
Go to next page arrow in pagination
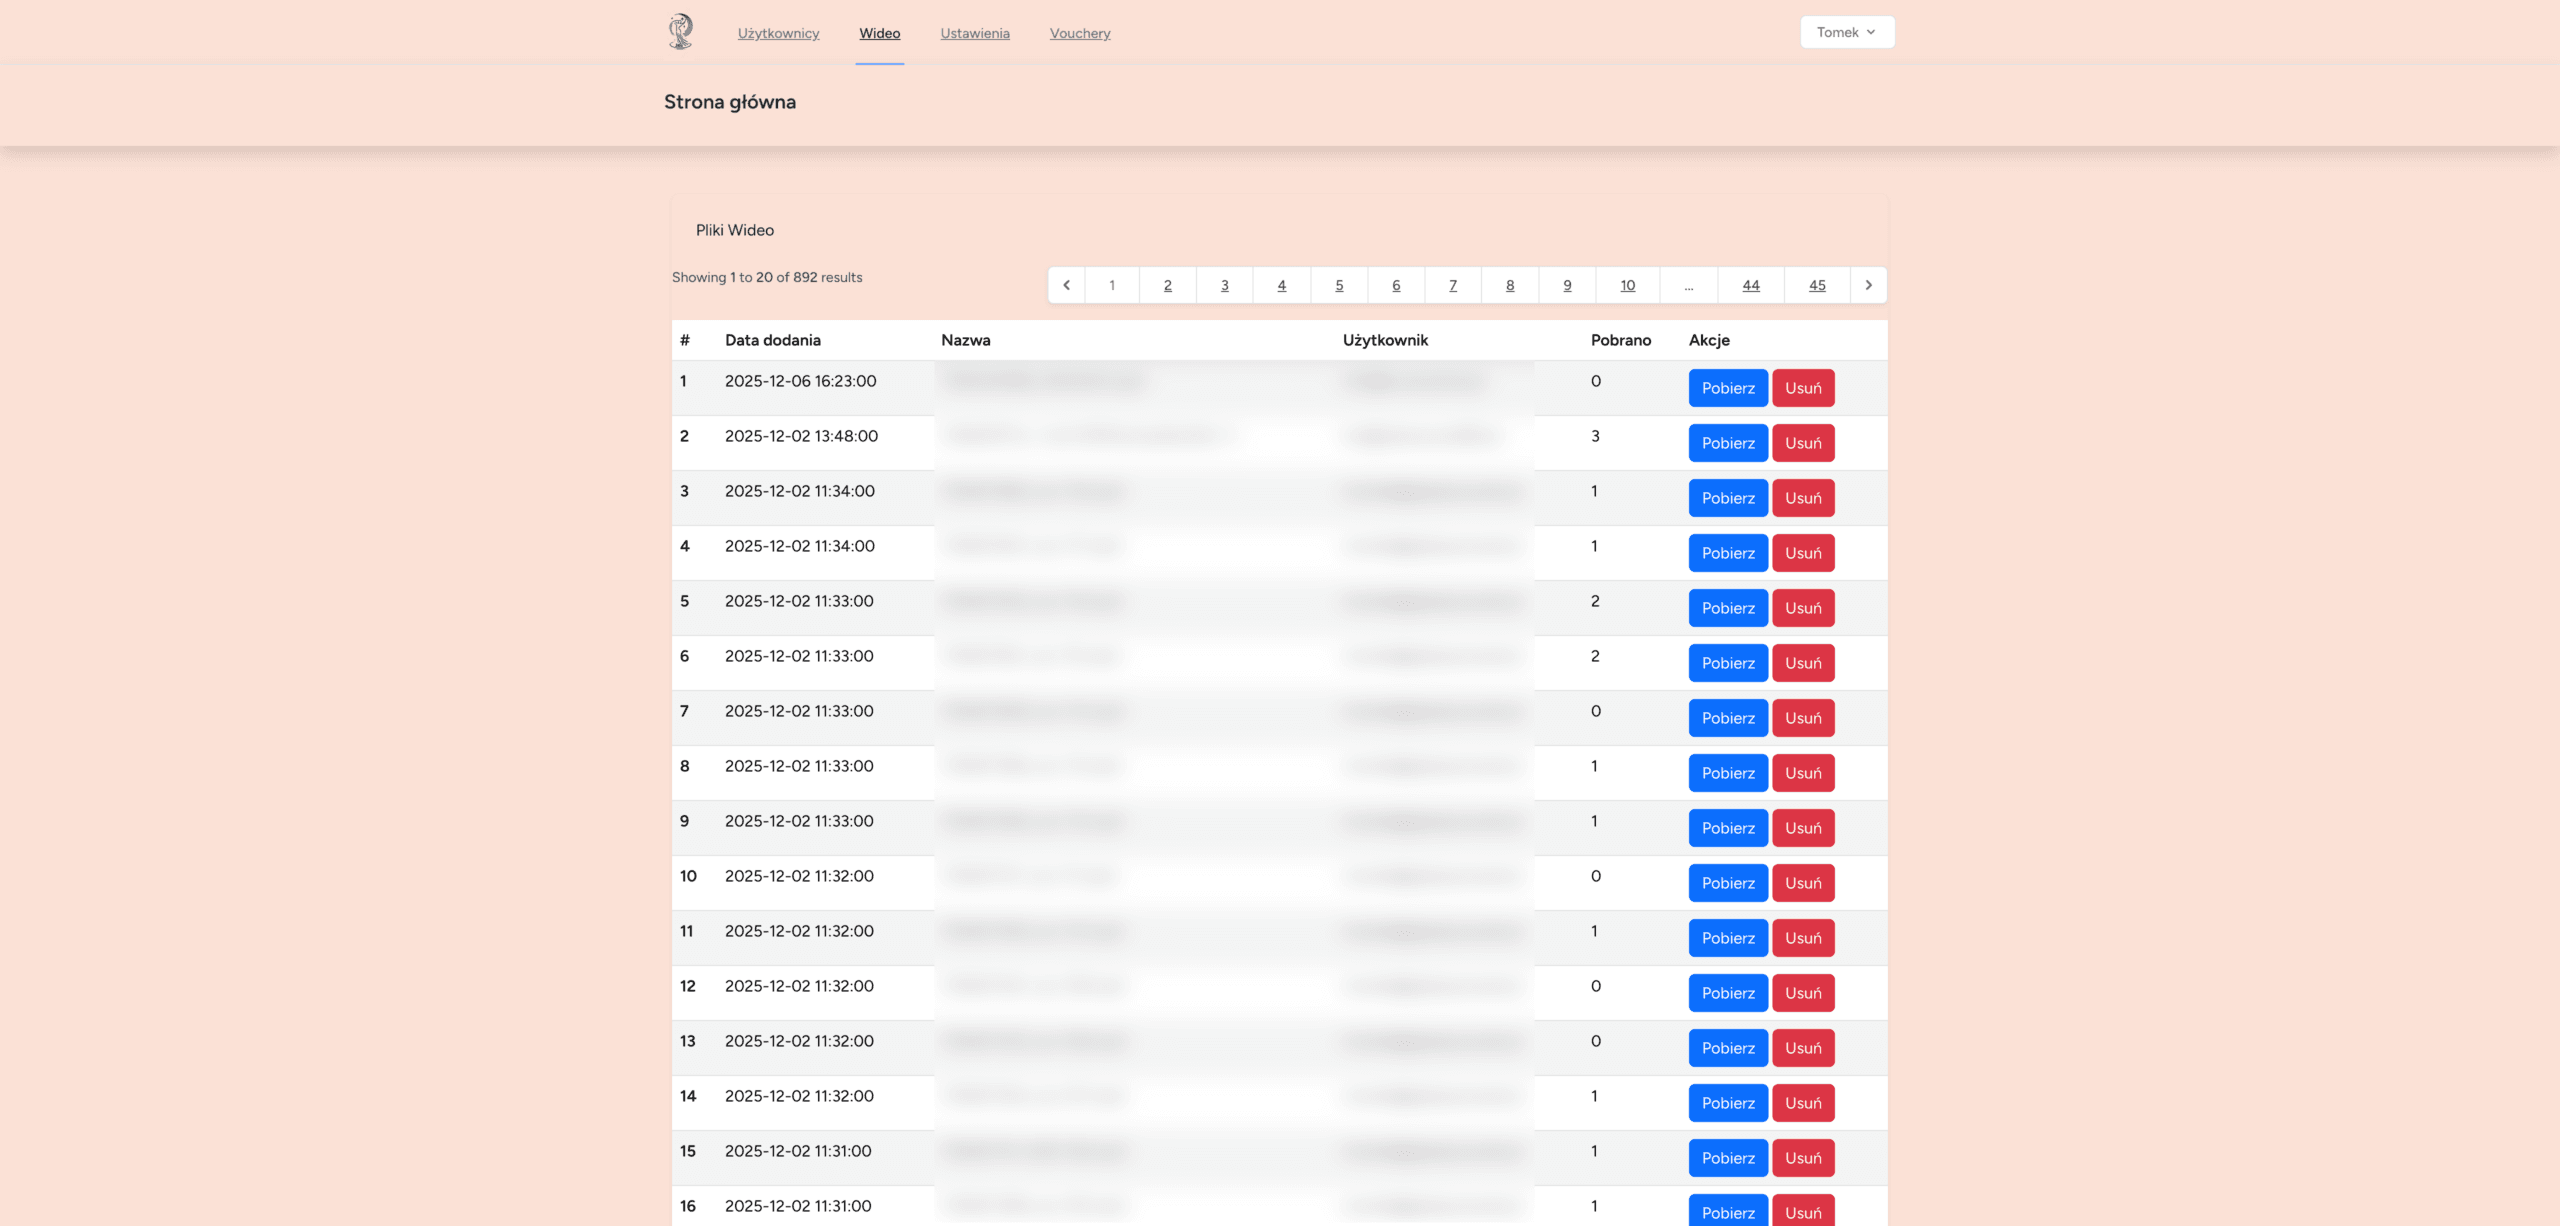1868,285
